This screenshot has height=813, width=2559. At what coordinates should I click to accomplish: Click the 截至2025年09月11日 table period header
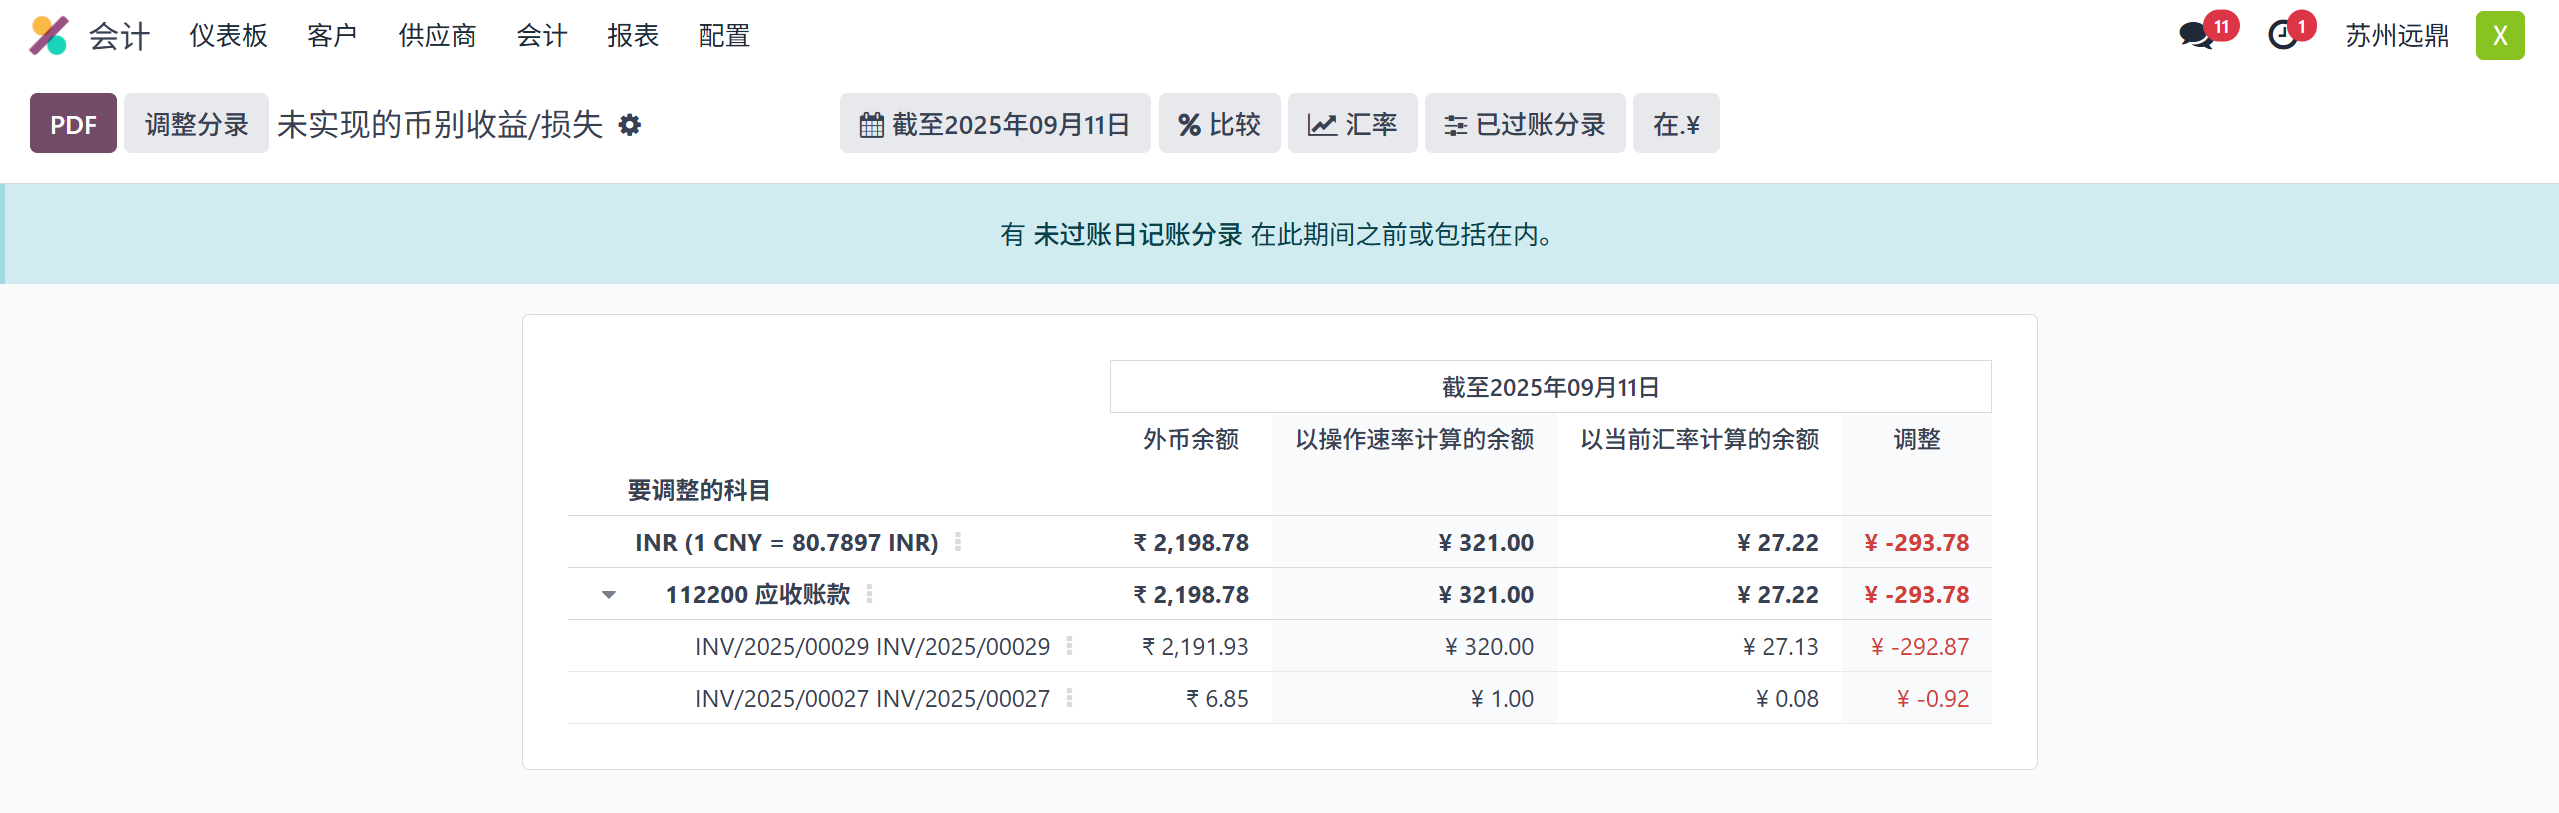point(1550,387)
